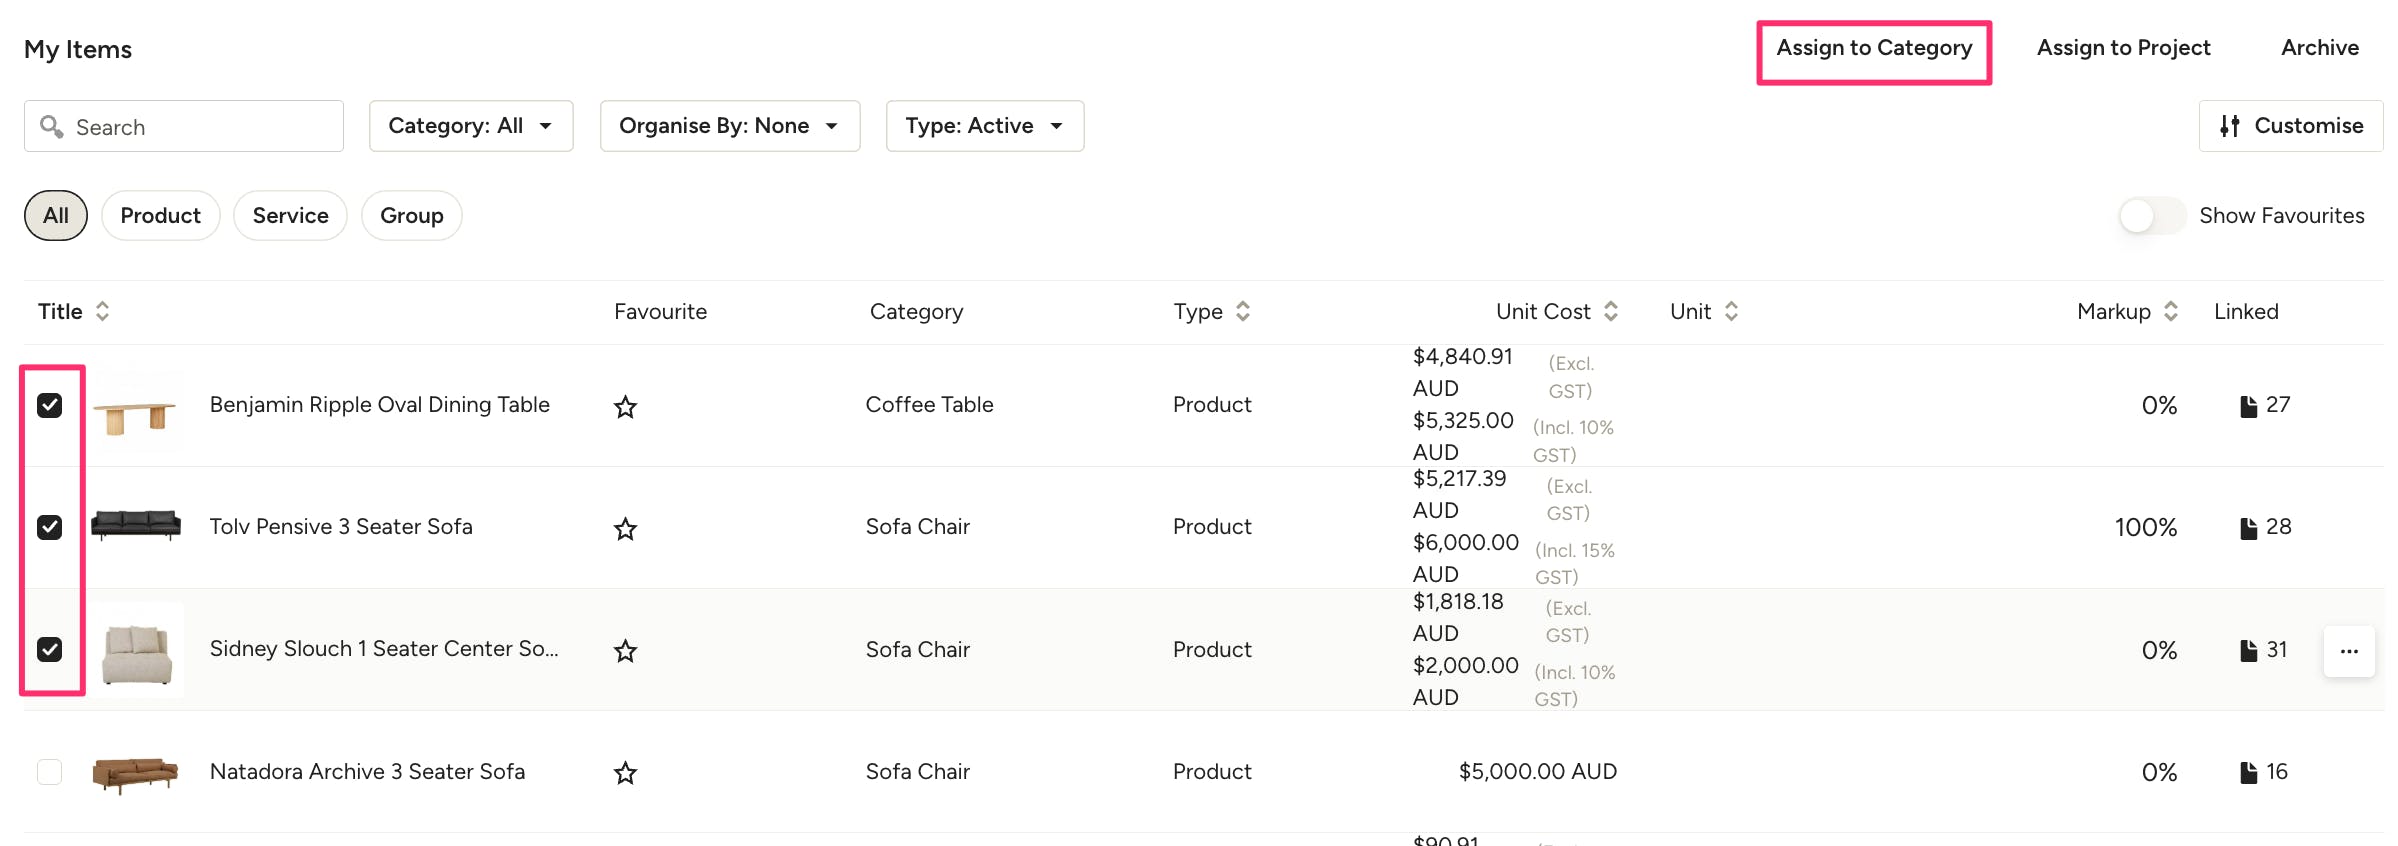This screenshot has width=2398, height=846.
Task: Select the Natadora Archive 3 Seater Sofa checkbox
Action: point(50,772)
